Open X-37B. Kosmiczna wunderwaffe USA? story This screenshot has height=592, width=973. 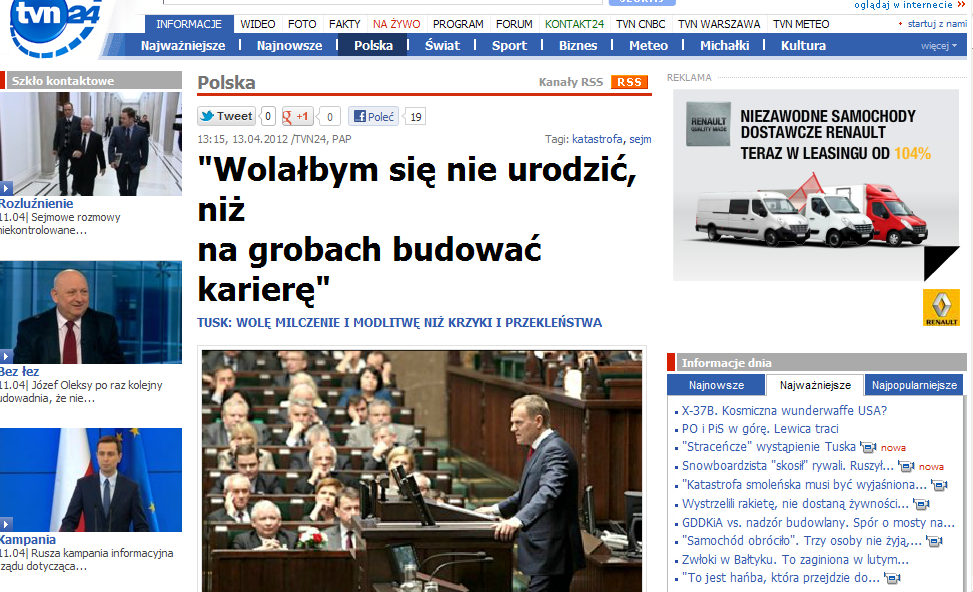[784, 410]
